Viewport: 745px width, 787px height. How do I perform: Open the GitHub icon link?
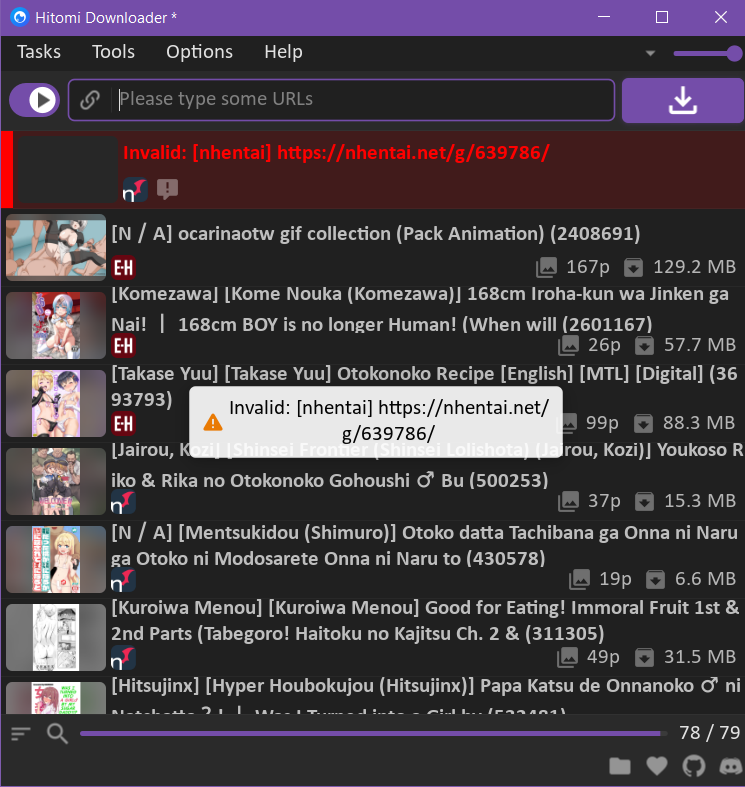(694, 766)
